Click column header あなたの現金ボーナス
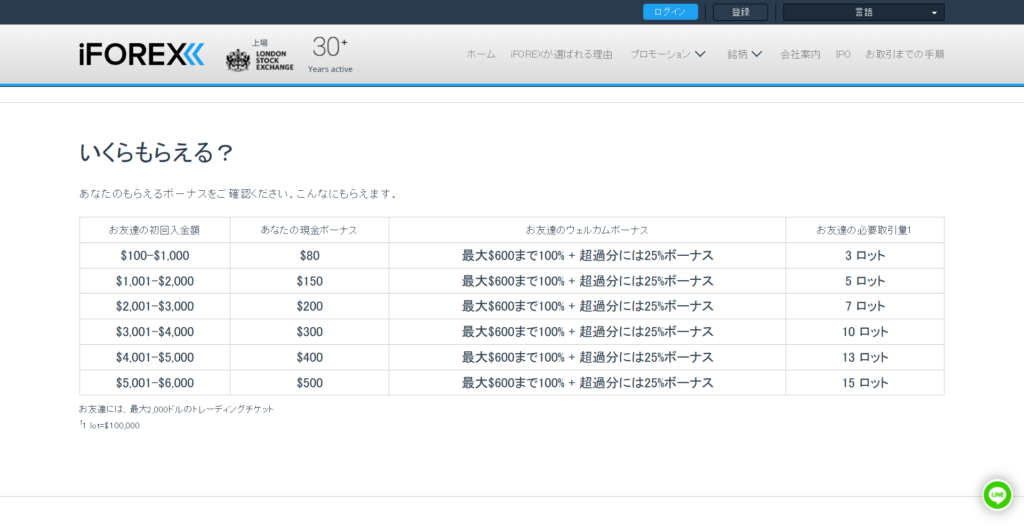This screenshot has height=527, width=1024. (309, 230)
